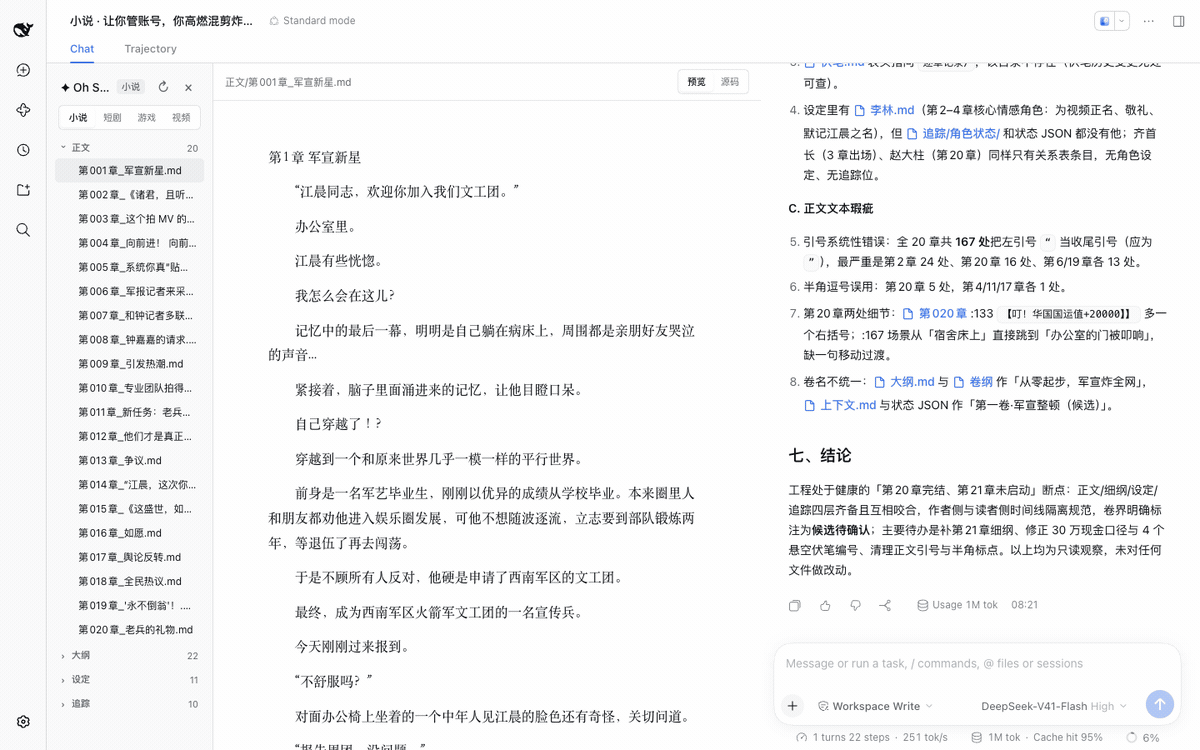Open the 大纲.md file link
The height and width of the screenshot is (750, 1200).
coord(904,382)
